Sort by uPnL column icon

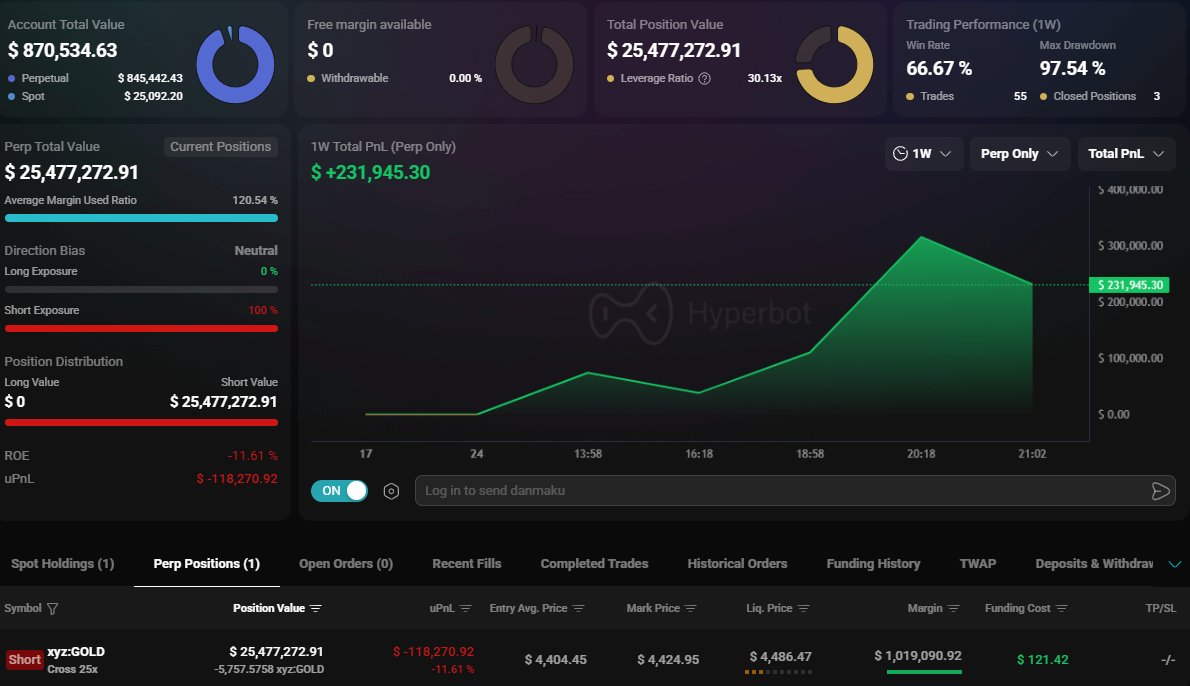465,609
